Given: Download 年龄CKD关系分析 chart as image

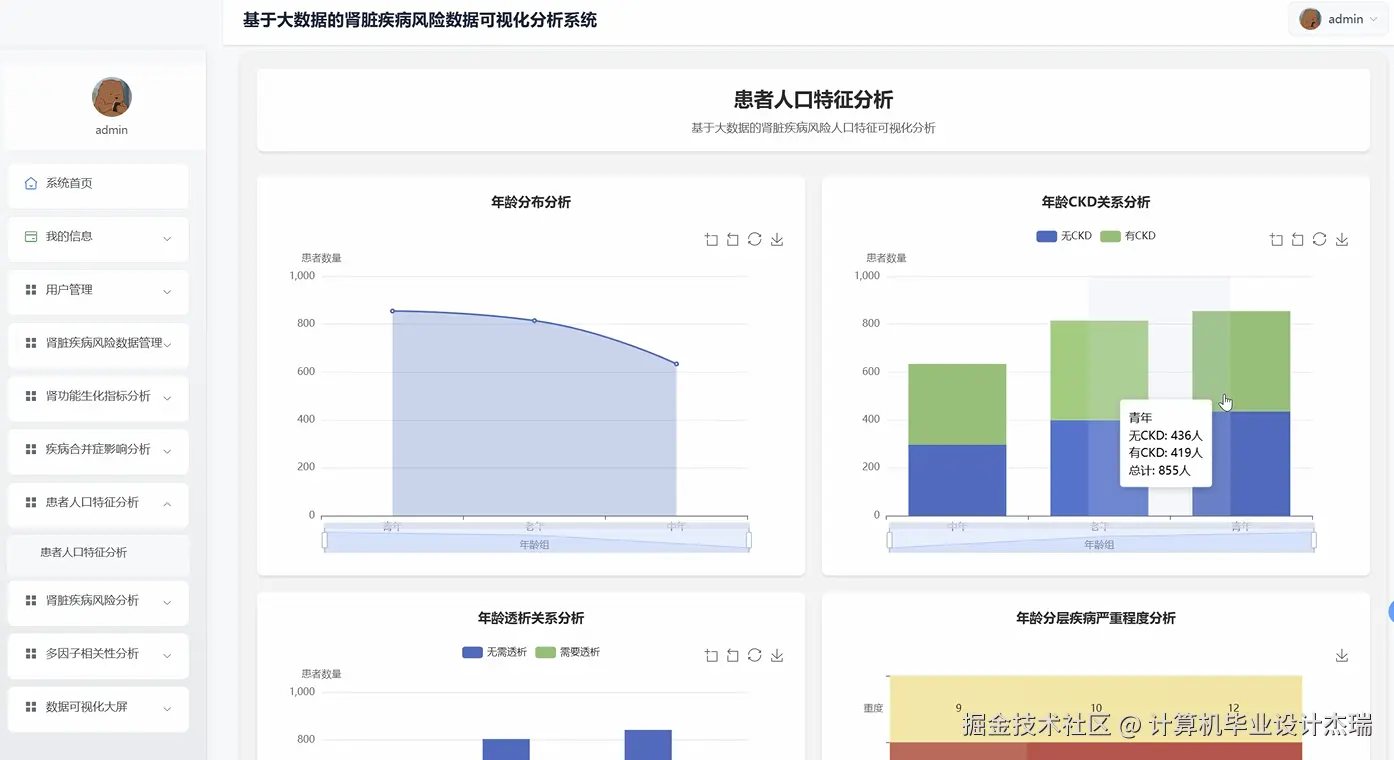Looking at the screenshot, I should pos(1342,240).
